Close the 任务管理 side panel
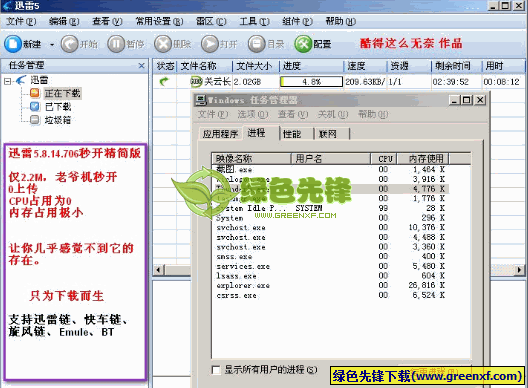The height and width of the screenshot is (388, 528). pyautogui.click(x=142, y=66)
